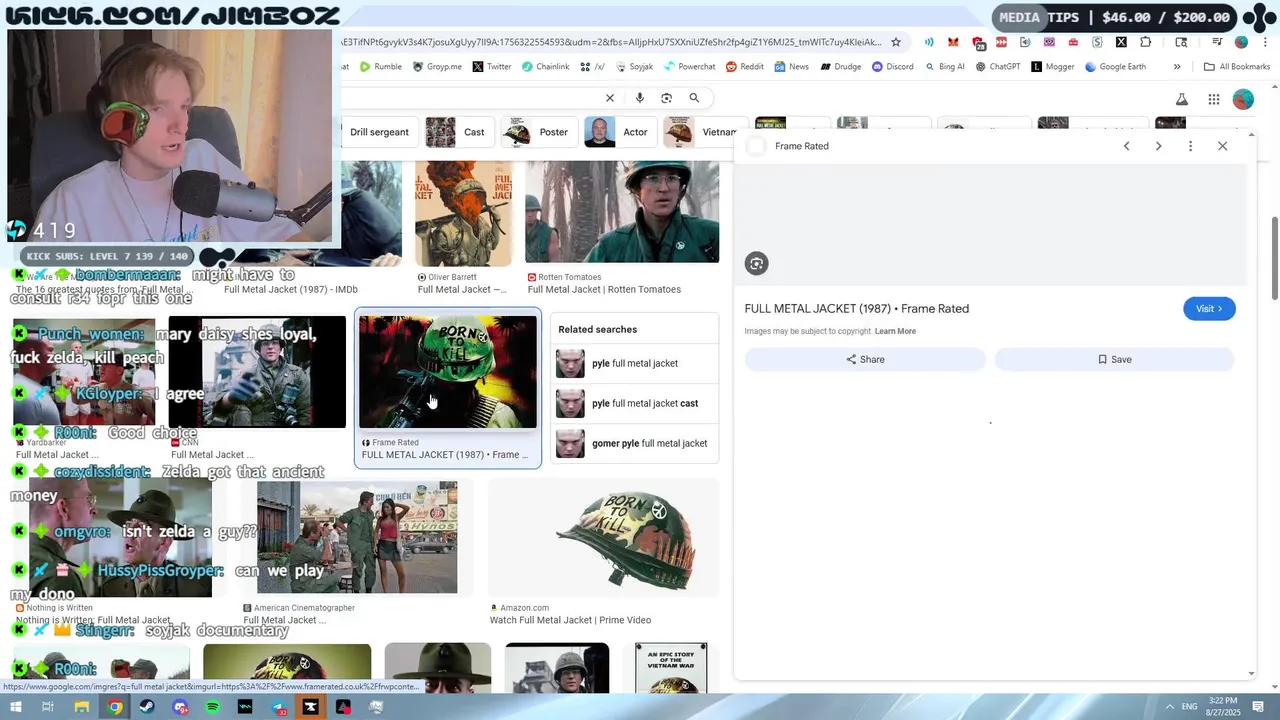Screen dimensions: 1280x720
Task: Open the Drudge bookmark
Action: (x=841, y=67)
